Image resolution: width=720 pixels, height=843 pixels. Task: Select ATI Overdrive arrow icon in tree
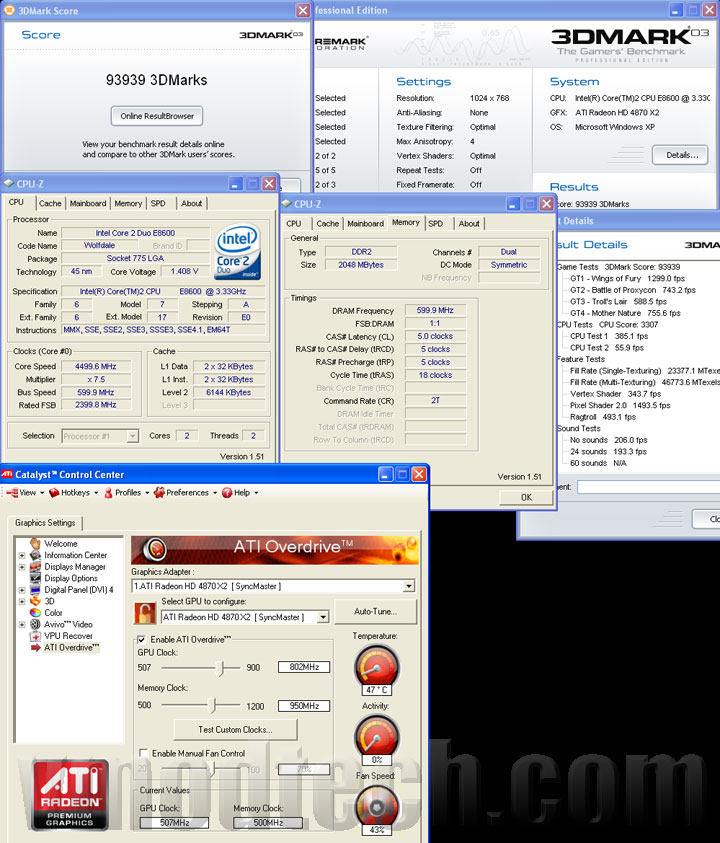click(35, 647)
